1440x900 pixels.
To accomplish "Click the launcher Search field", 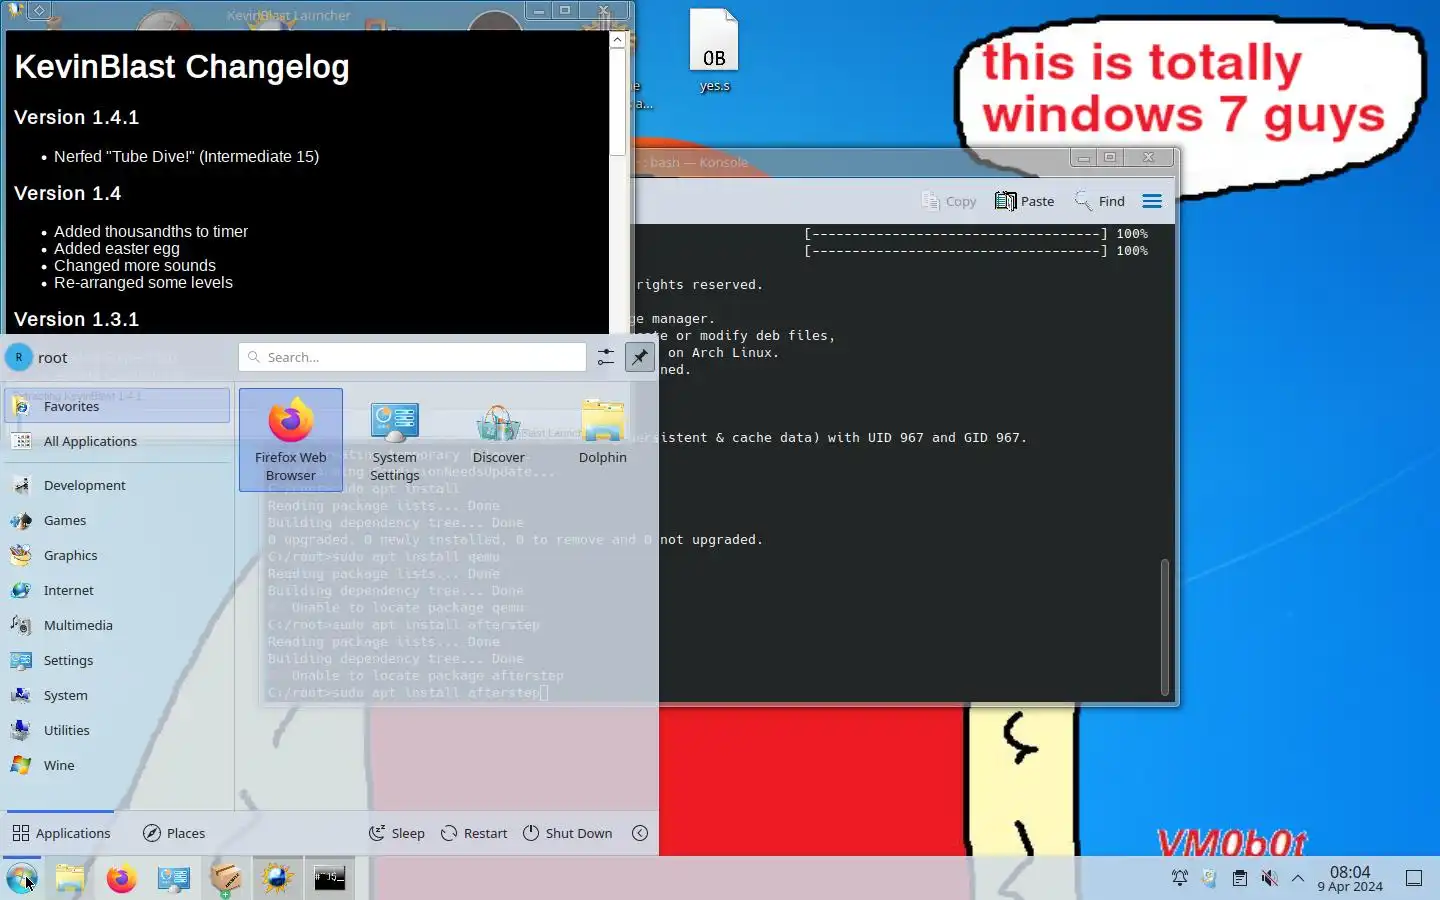I will point(412,357).
